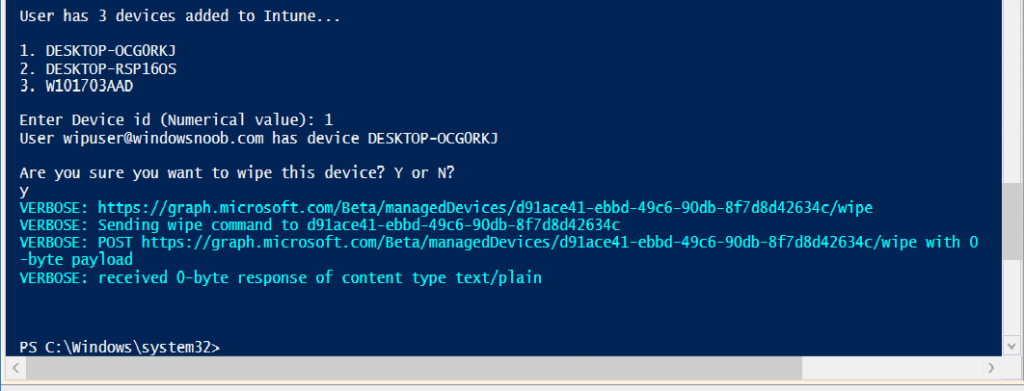Screen dimensions: 1024x391
Task: Click the POST graph.microsoft.com URL line
Action: 500,243
